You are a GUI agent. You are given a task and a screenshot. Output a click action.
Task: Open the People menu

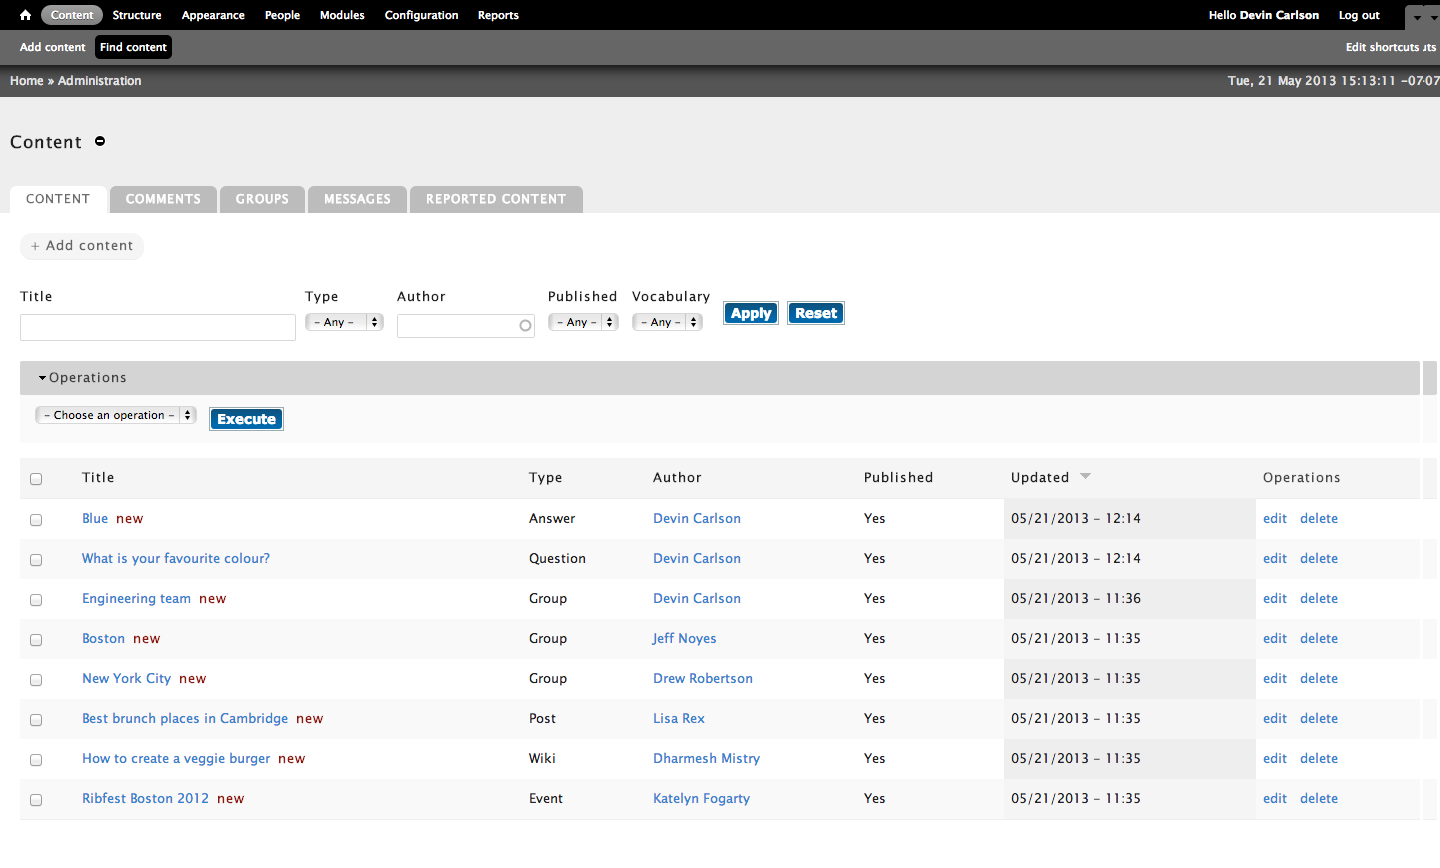point(282,15)
